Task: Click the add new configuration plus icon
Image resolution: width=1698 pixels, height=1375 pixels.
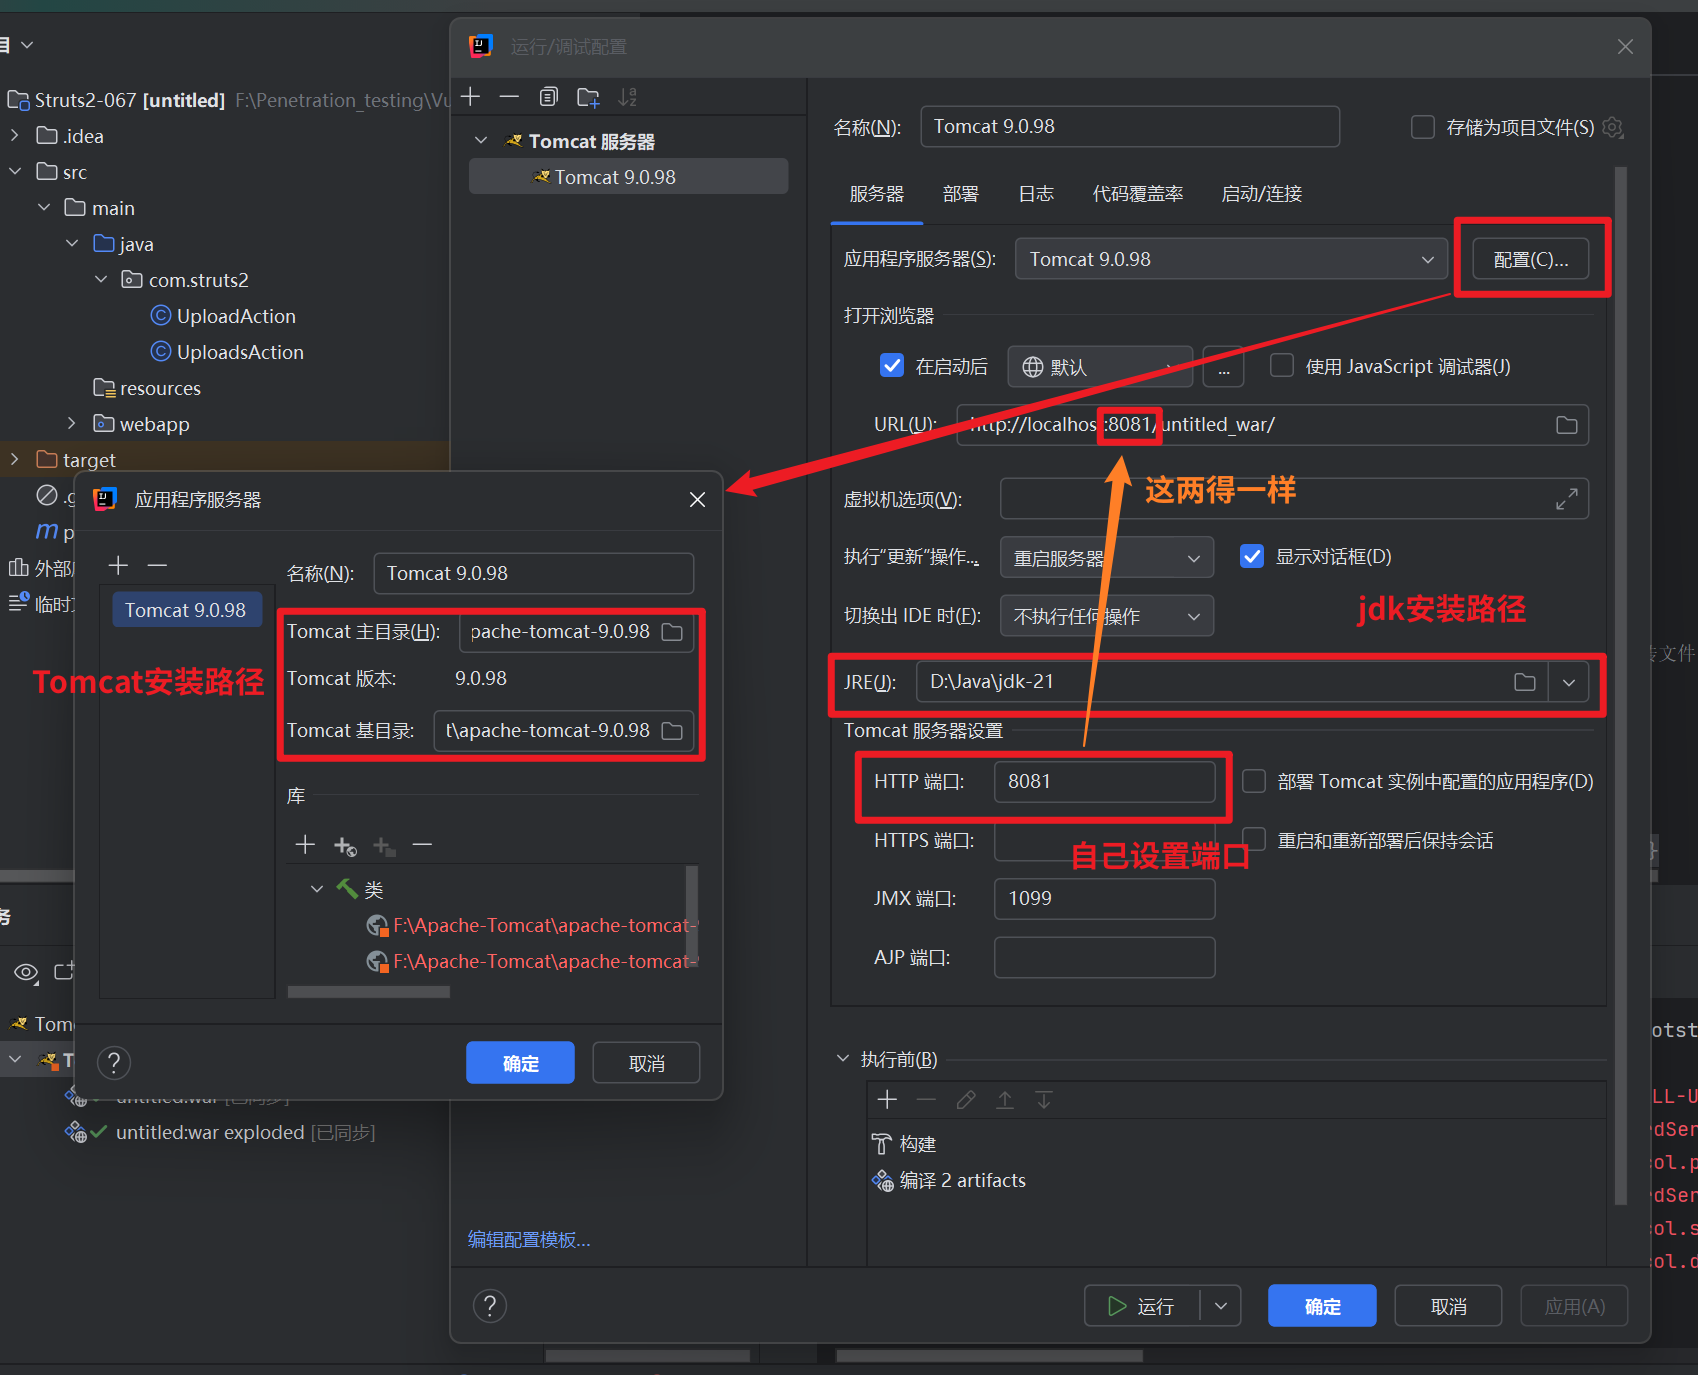Action: tap(471, 97)
